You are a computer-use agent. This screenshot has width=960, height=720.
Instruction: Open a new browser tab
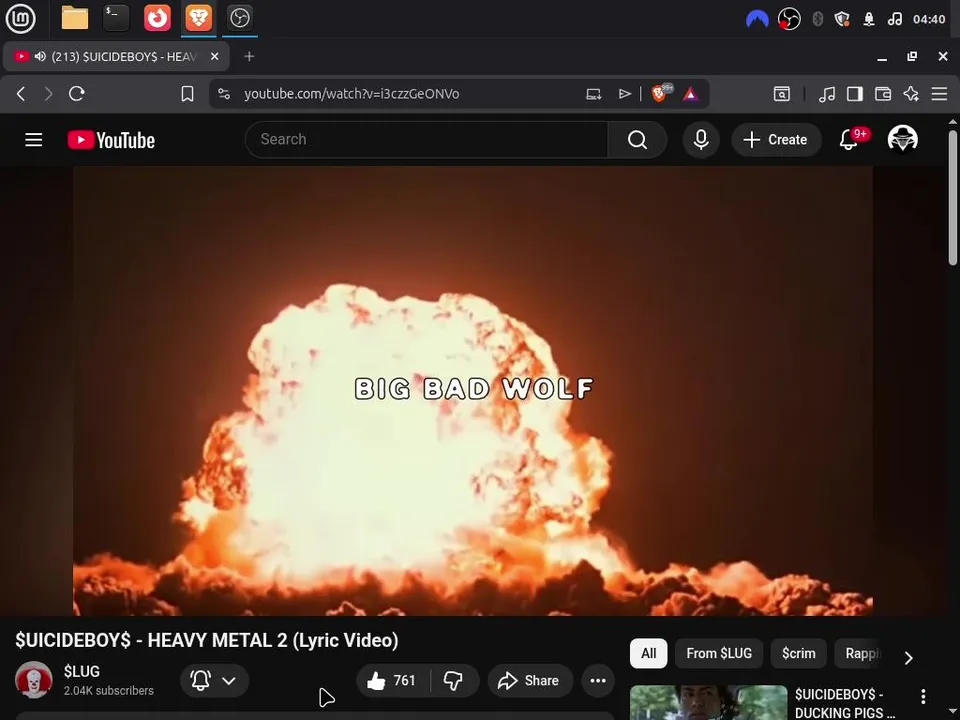249,56
